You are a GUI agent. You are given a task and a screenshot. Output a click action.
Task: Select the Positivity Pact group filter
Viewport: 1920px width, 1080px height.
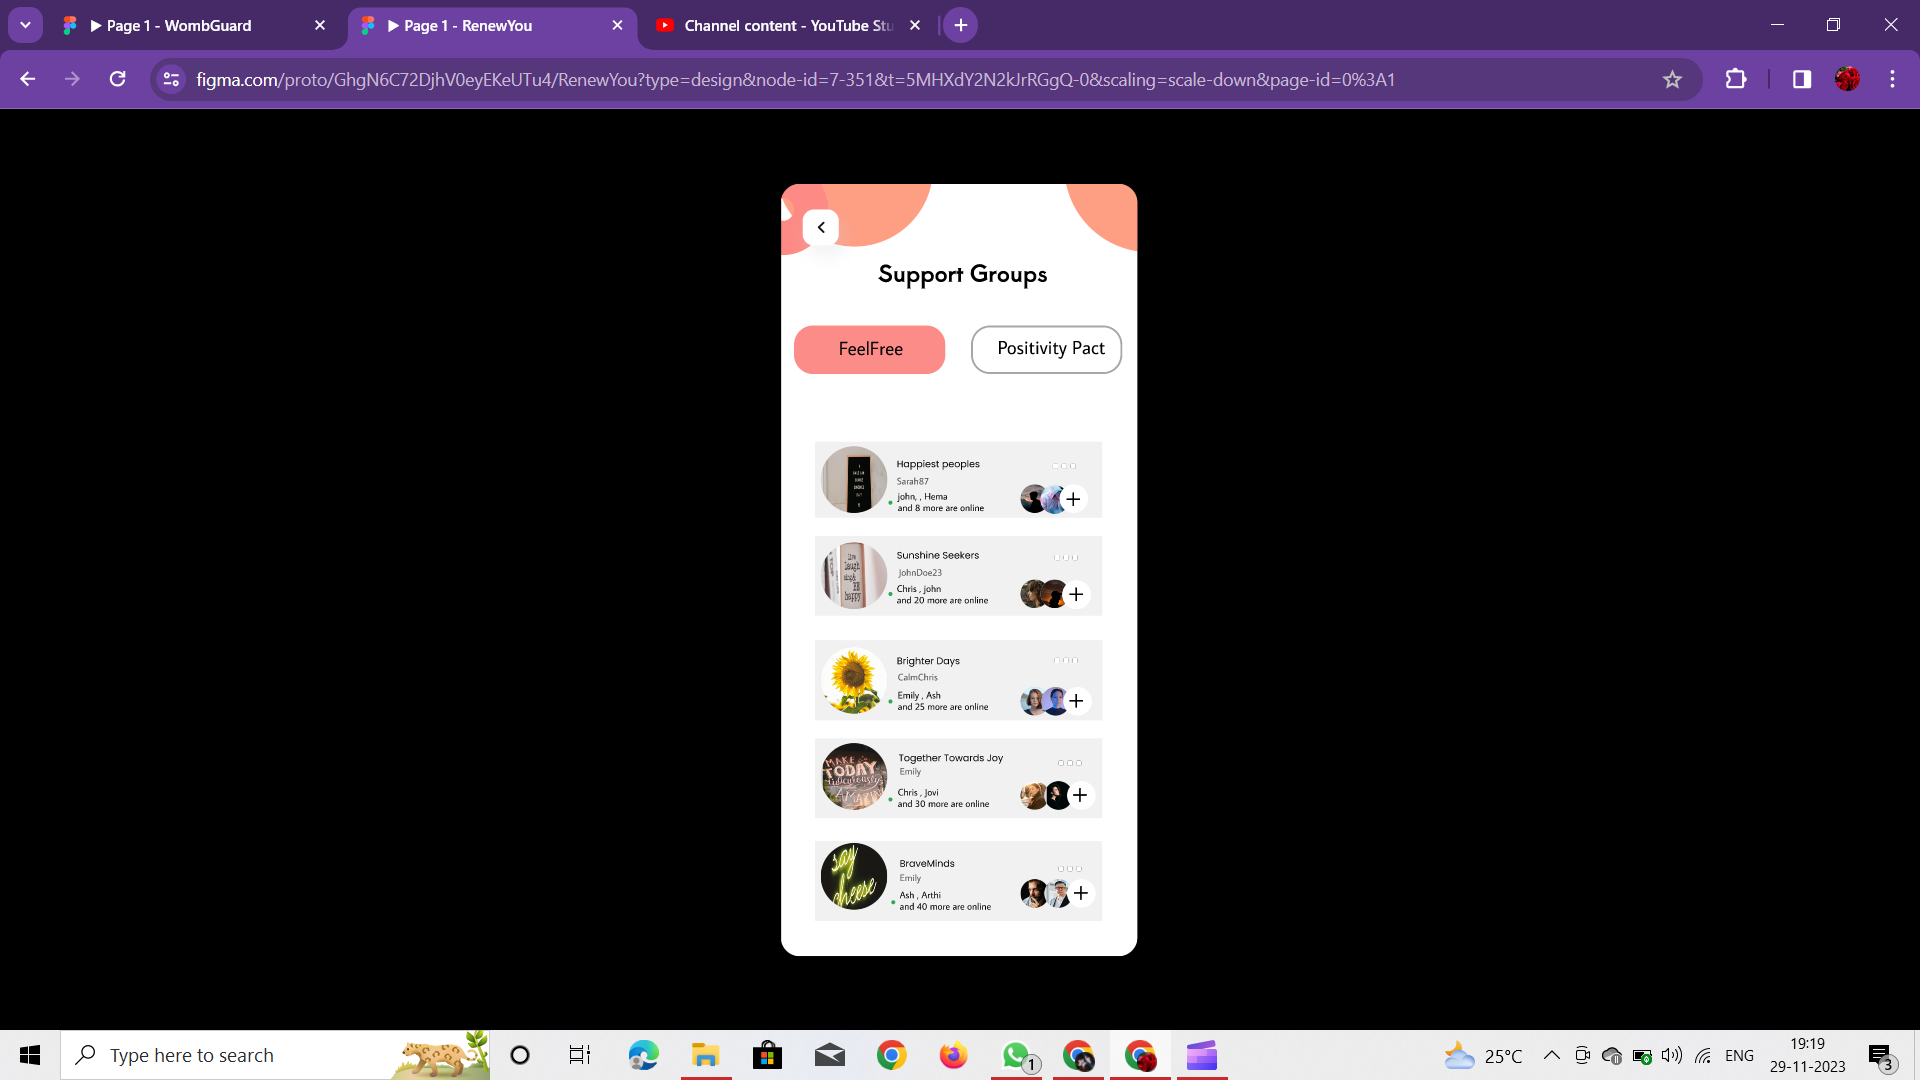point(1046,349)
